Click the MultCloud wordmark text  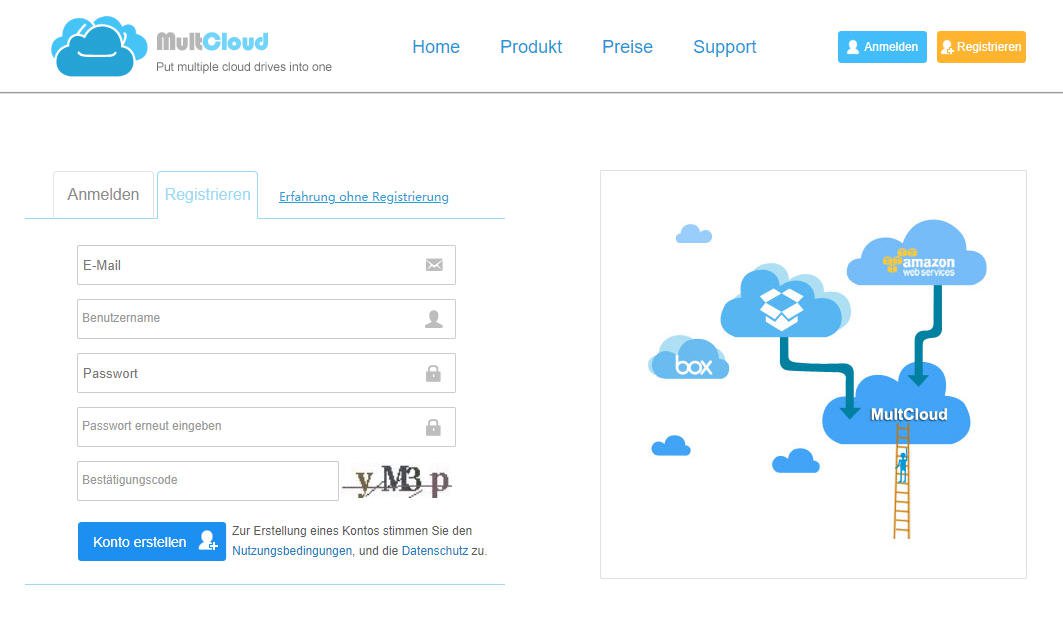coord(212,41)
